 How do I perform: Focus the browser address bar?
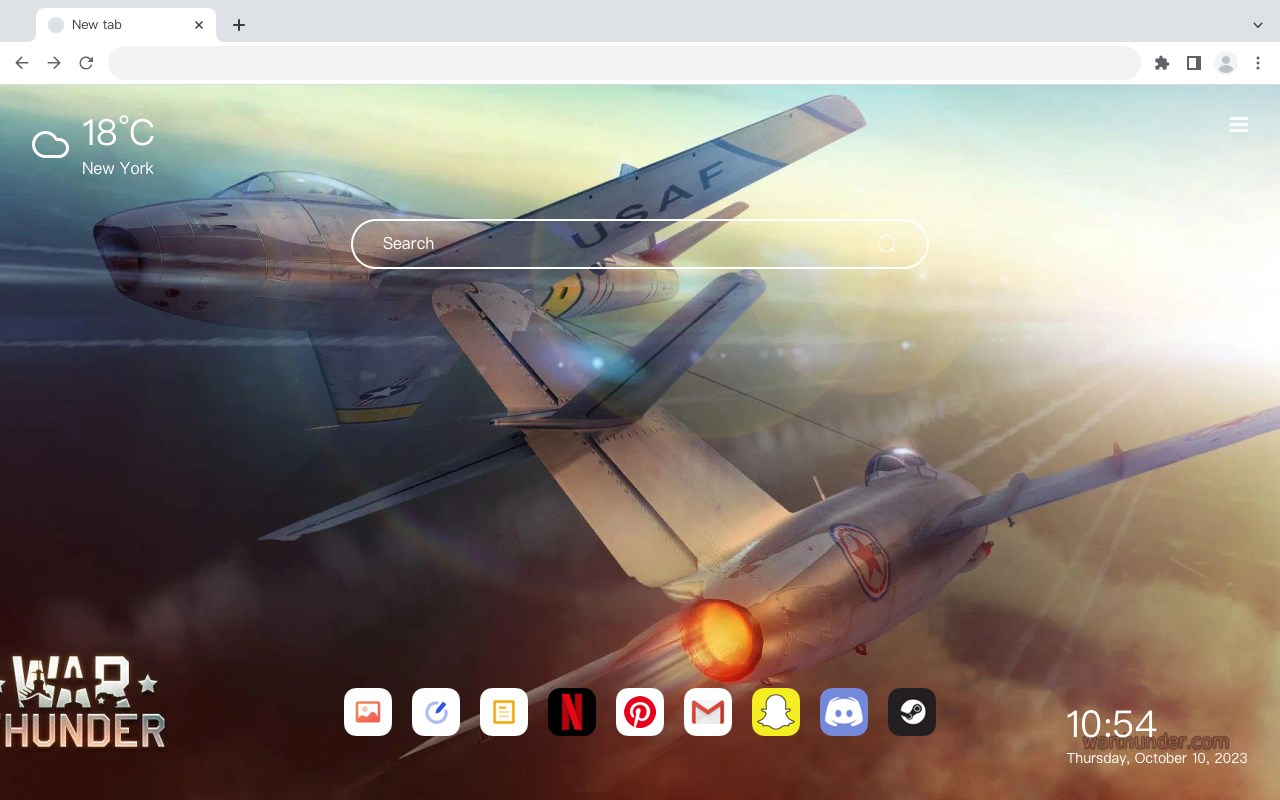624,63
